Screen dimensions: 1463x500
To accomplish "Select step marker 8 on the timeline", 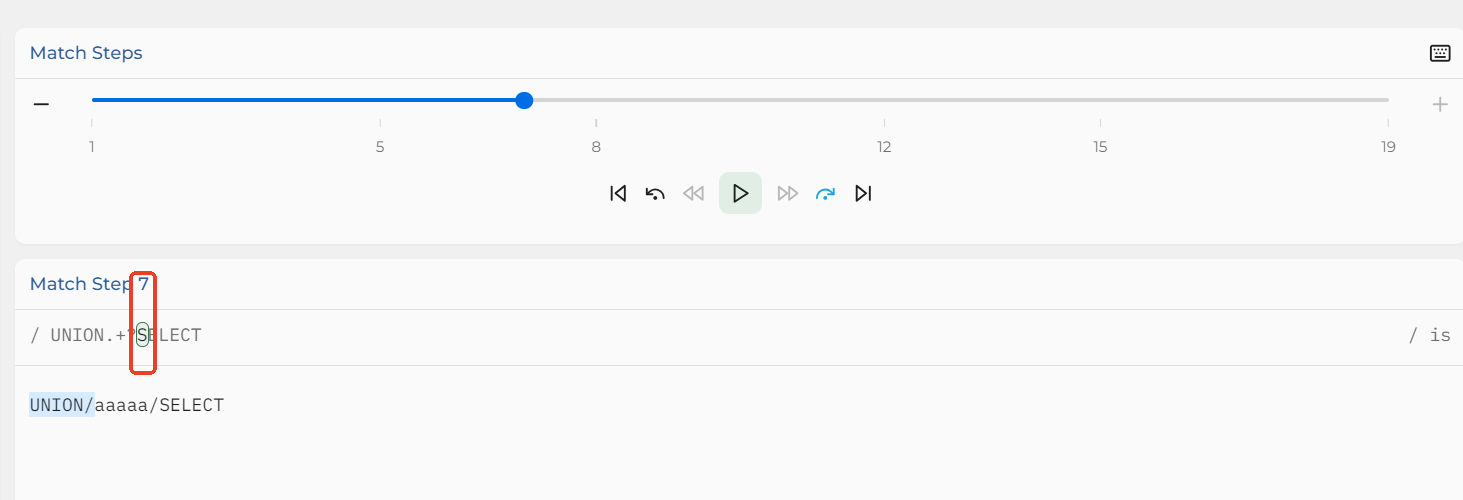I will tap(596, 147).
